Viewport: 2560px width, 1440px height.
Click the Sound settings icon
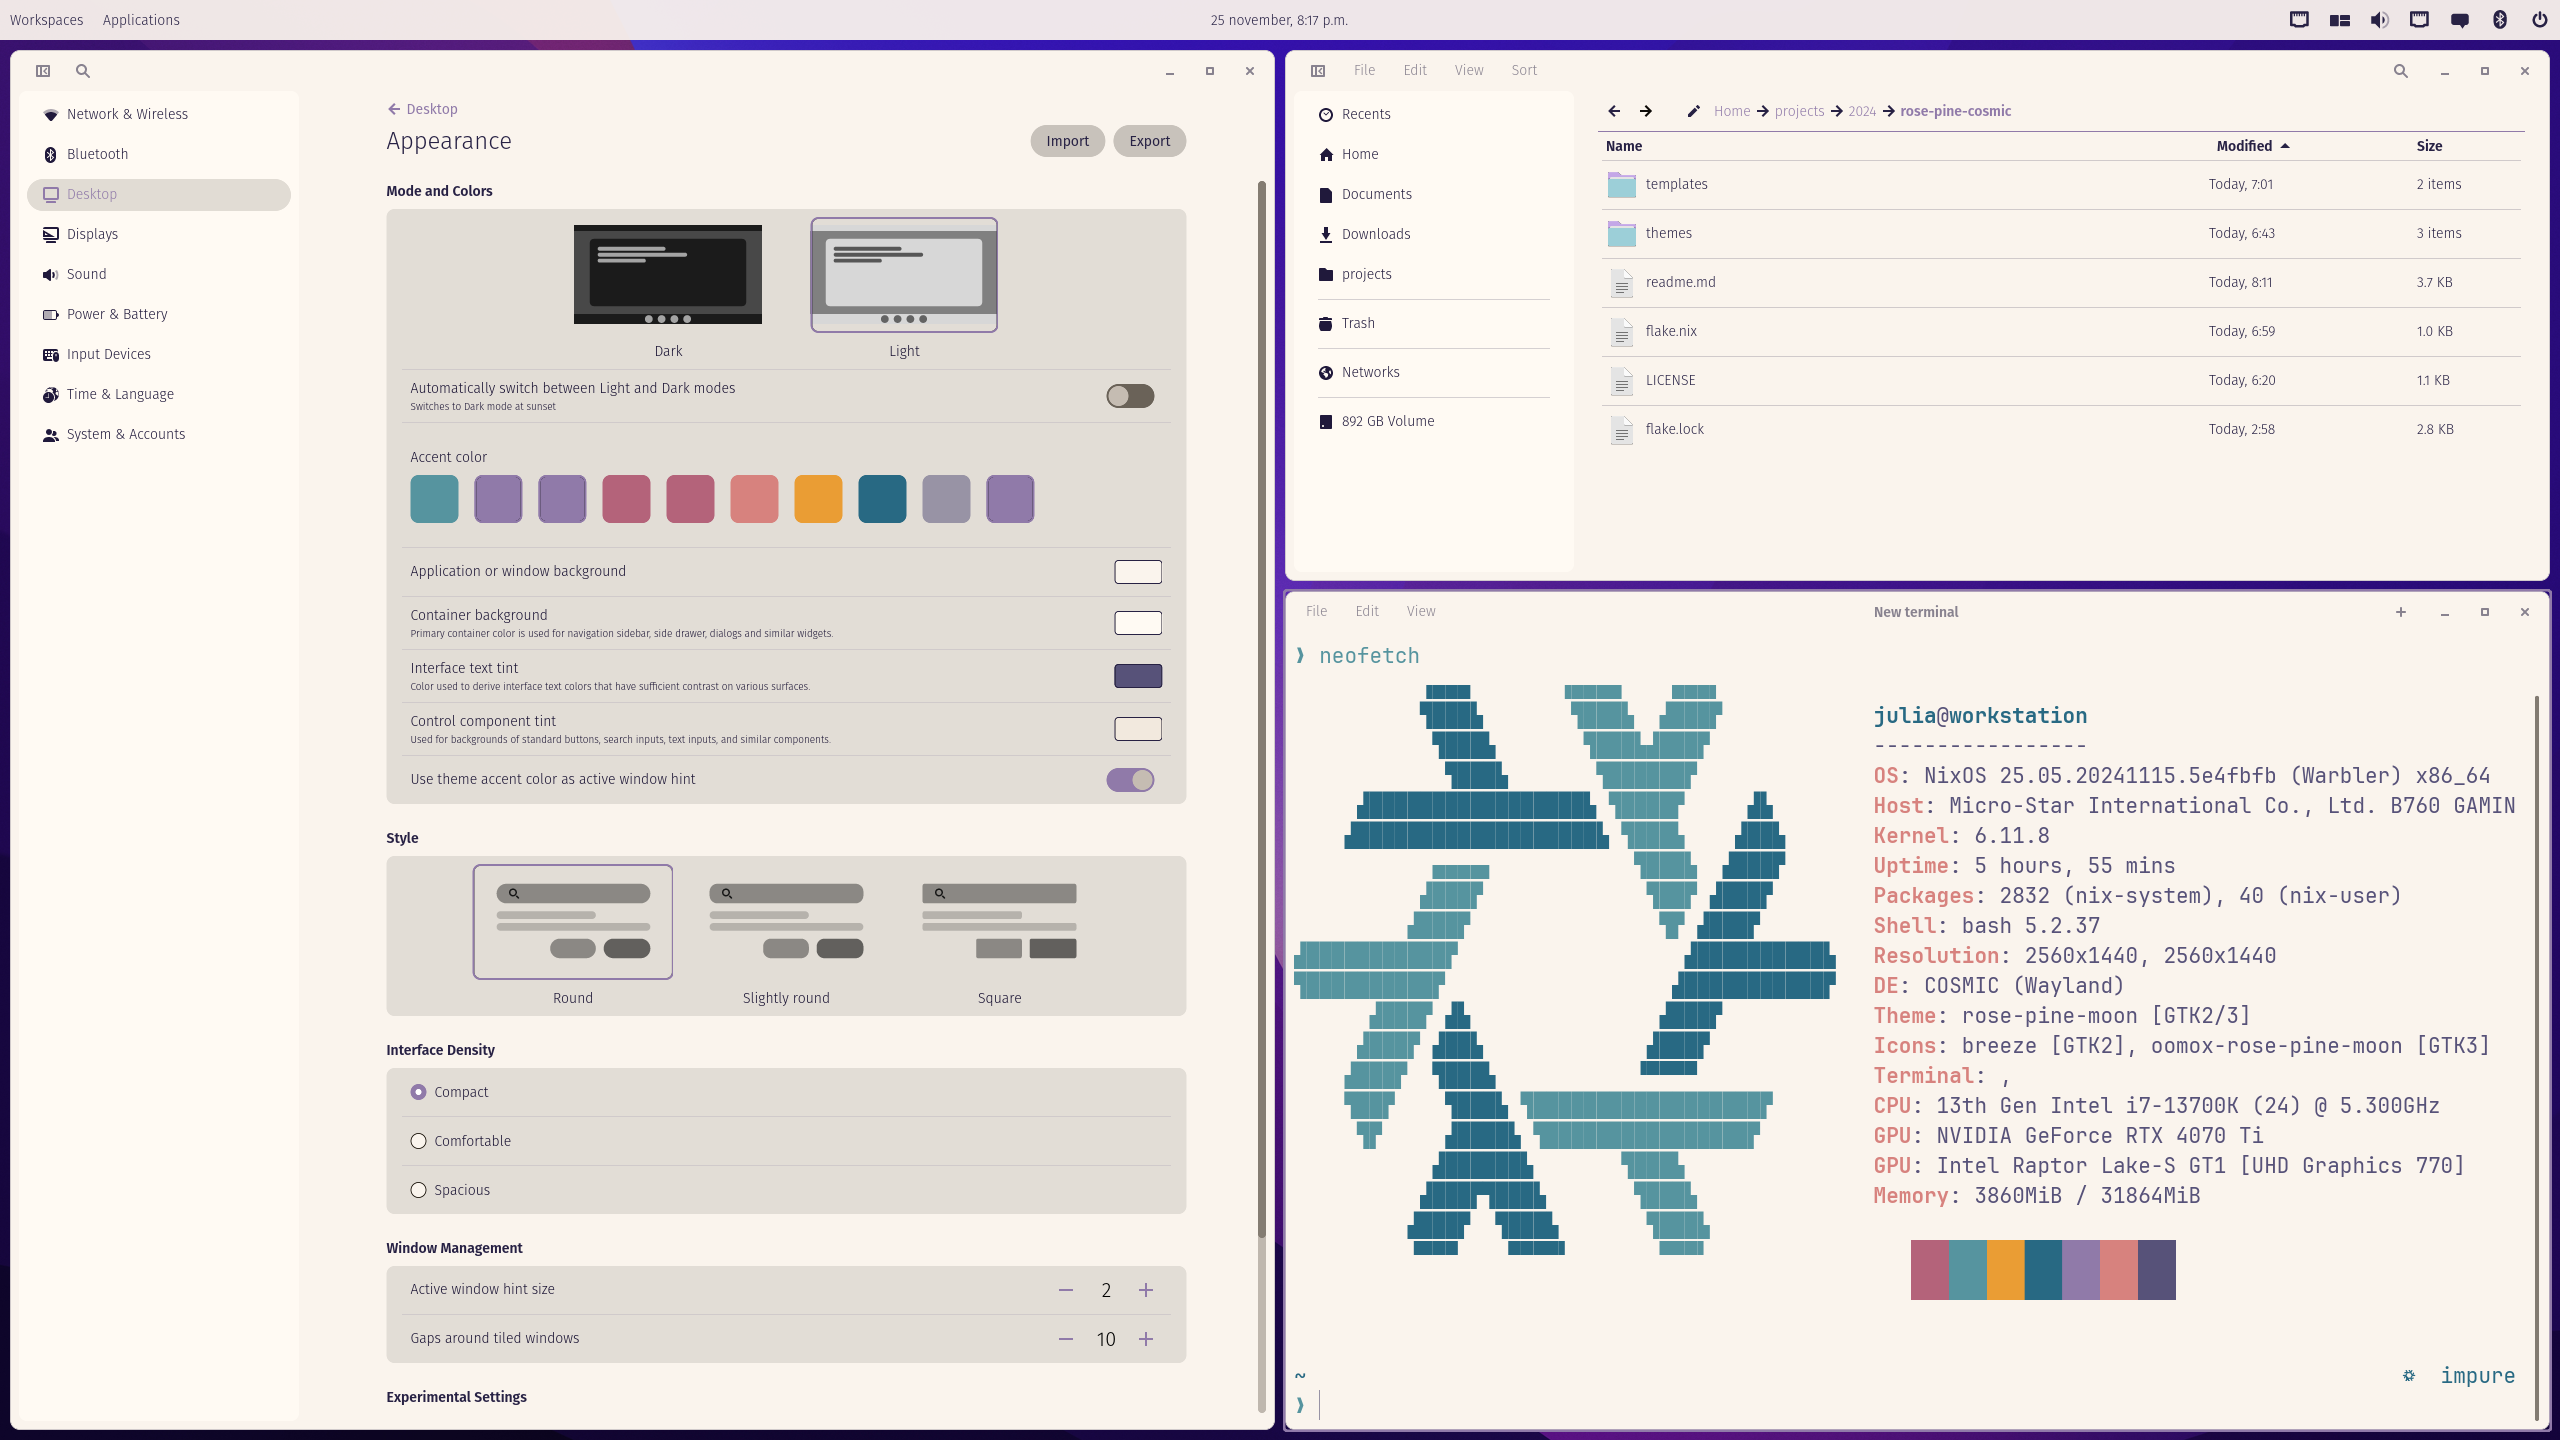pyautogui.click(x=51, y=274)
